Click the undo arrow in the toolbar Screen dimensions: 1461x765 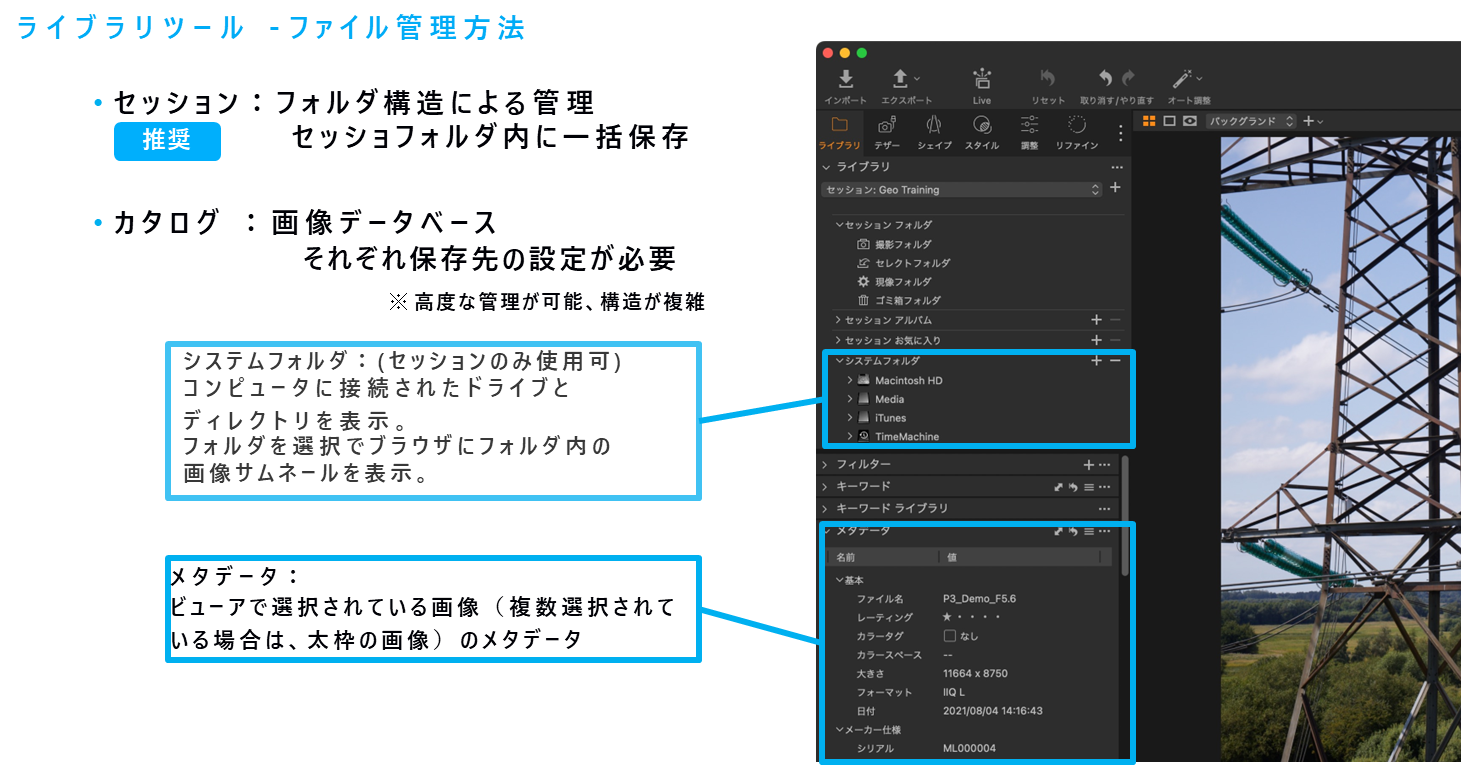(1106, 78)
